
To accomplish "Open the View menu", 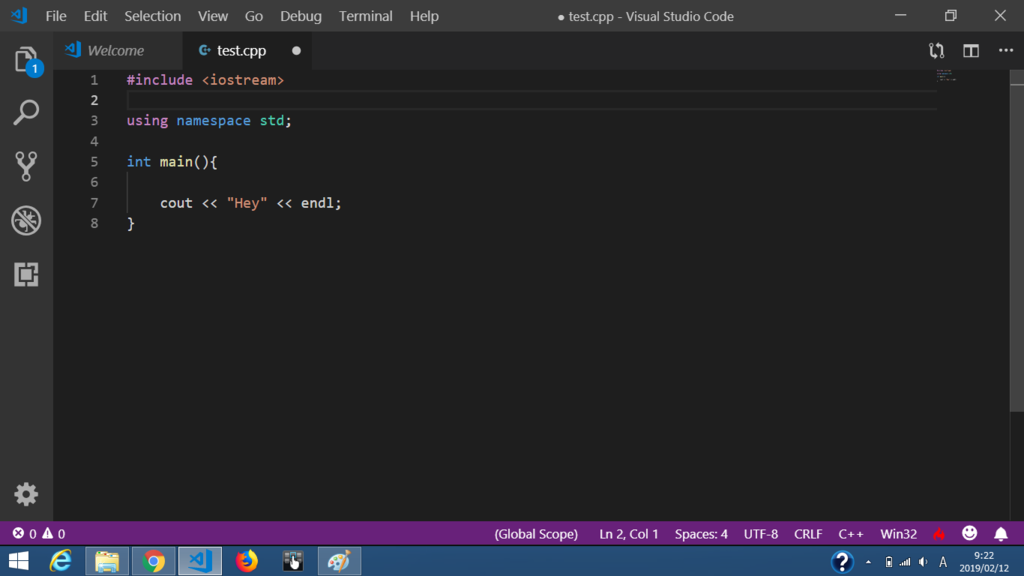I will [213, 16].
